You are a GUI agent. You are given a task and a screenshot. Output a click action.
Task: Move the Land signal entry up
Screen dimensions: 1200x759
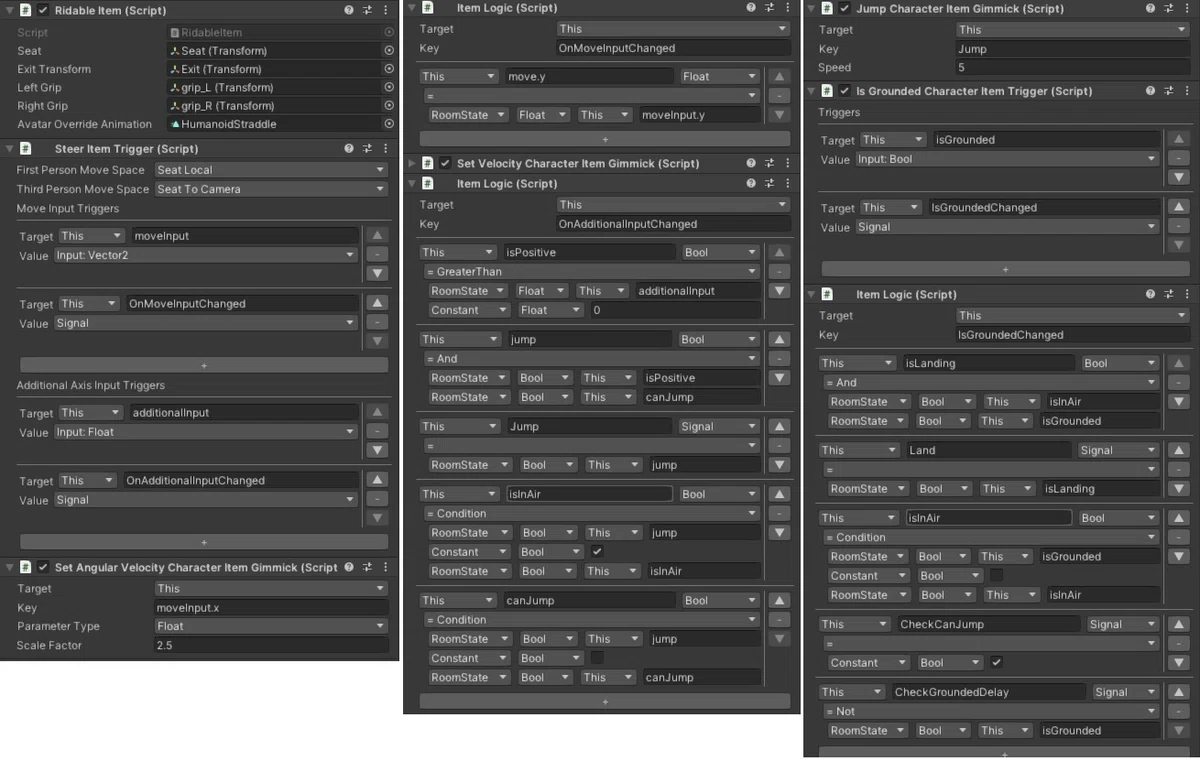click(1178, 450)
